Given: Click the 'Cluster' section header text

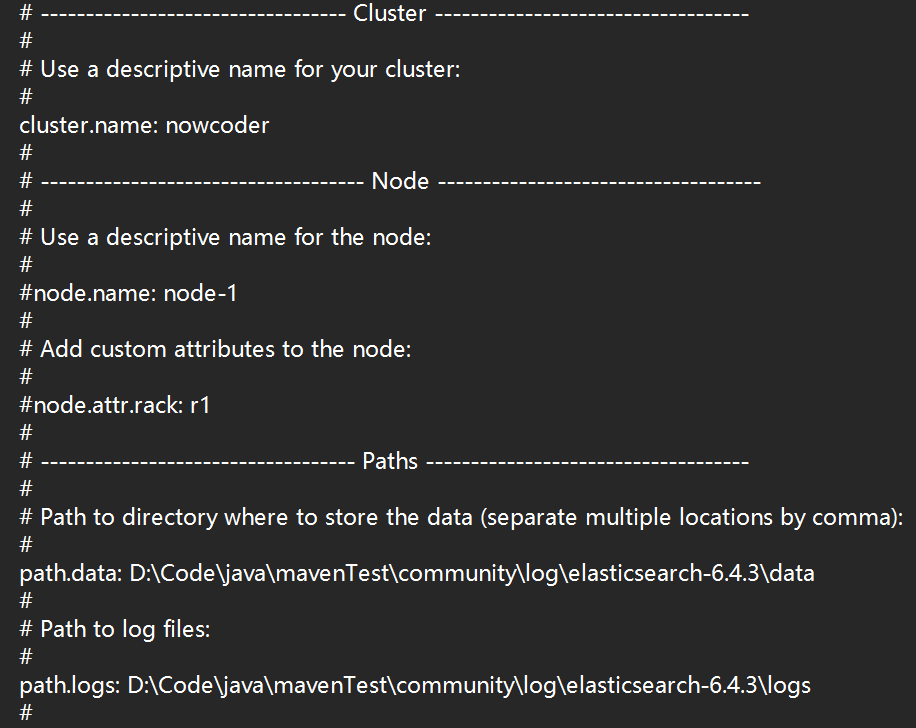Looking at the screenshot, I should [x=390, y=14].
